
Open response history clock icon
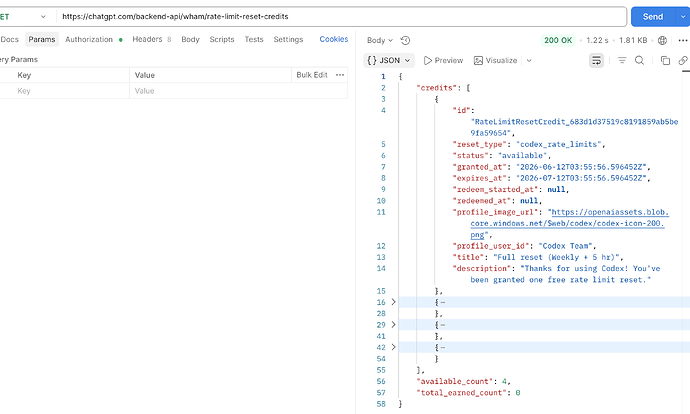coord(405,40)
